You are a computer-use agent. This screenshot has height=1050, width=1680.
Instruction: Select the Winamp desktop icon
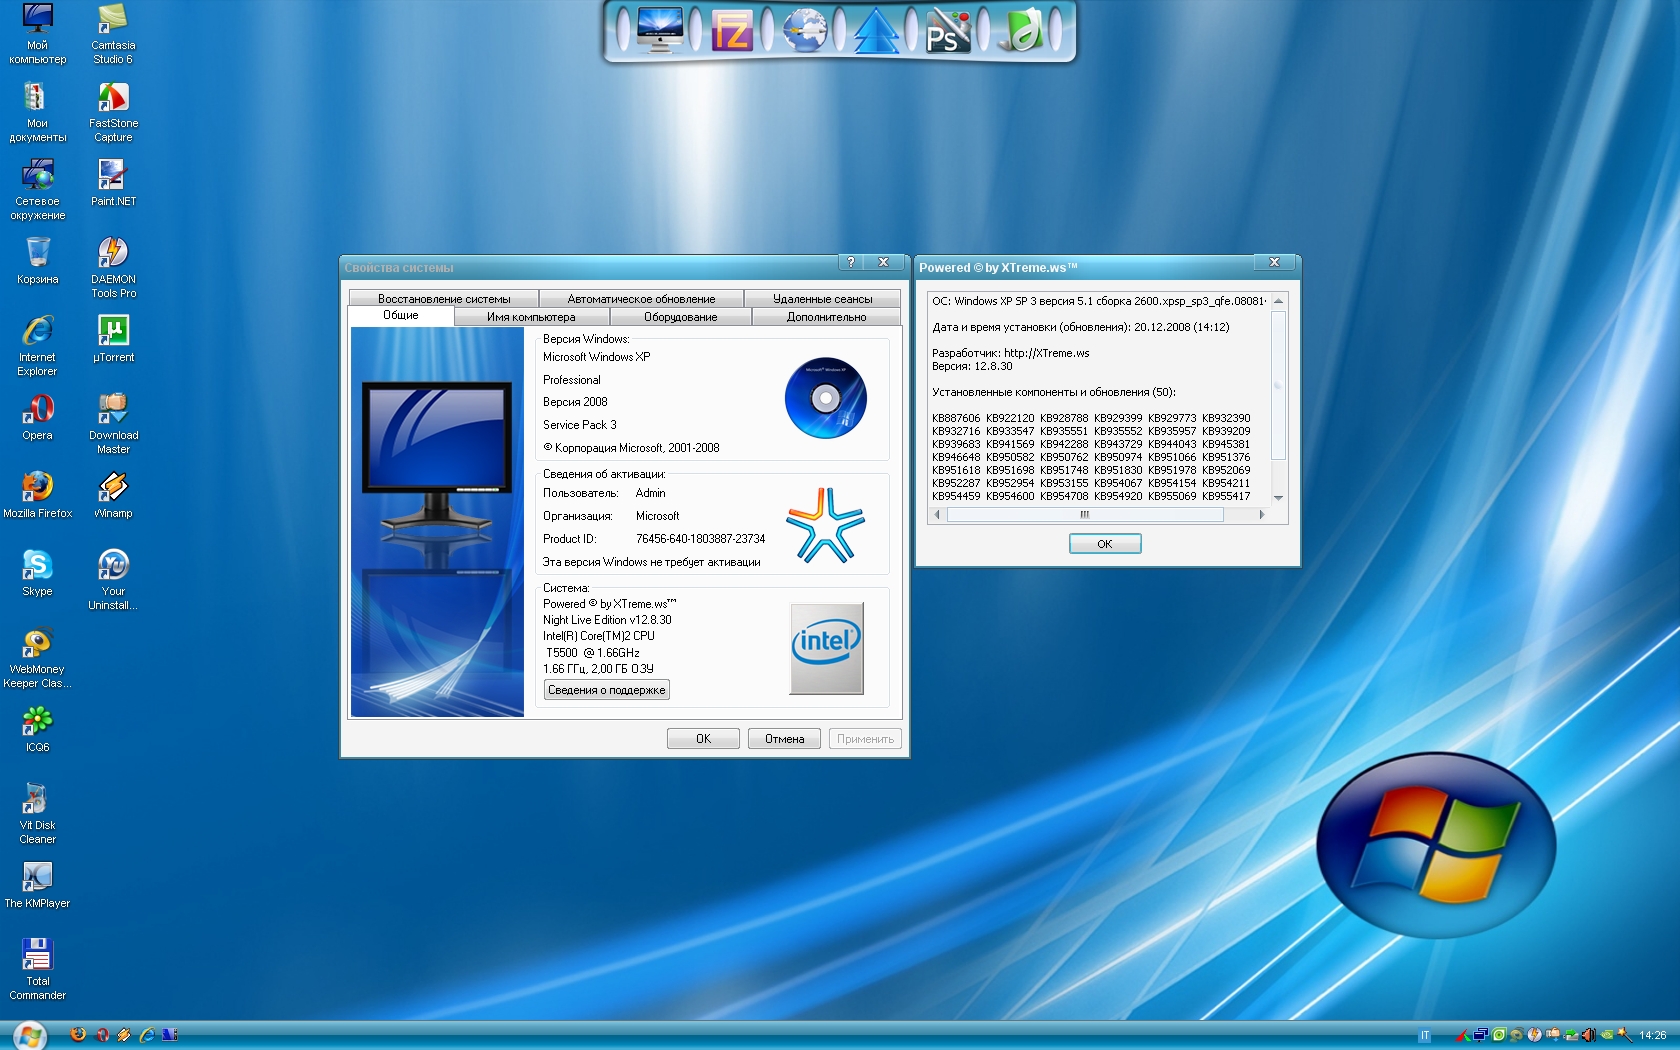113,494
